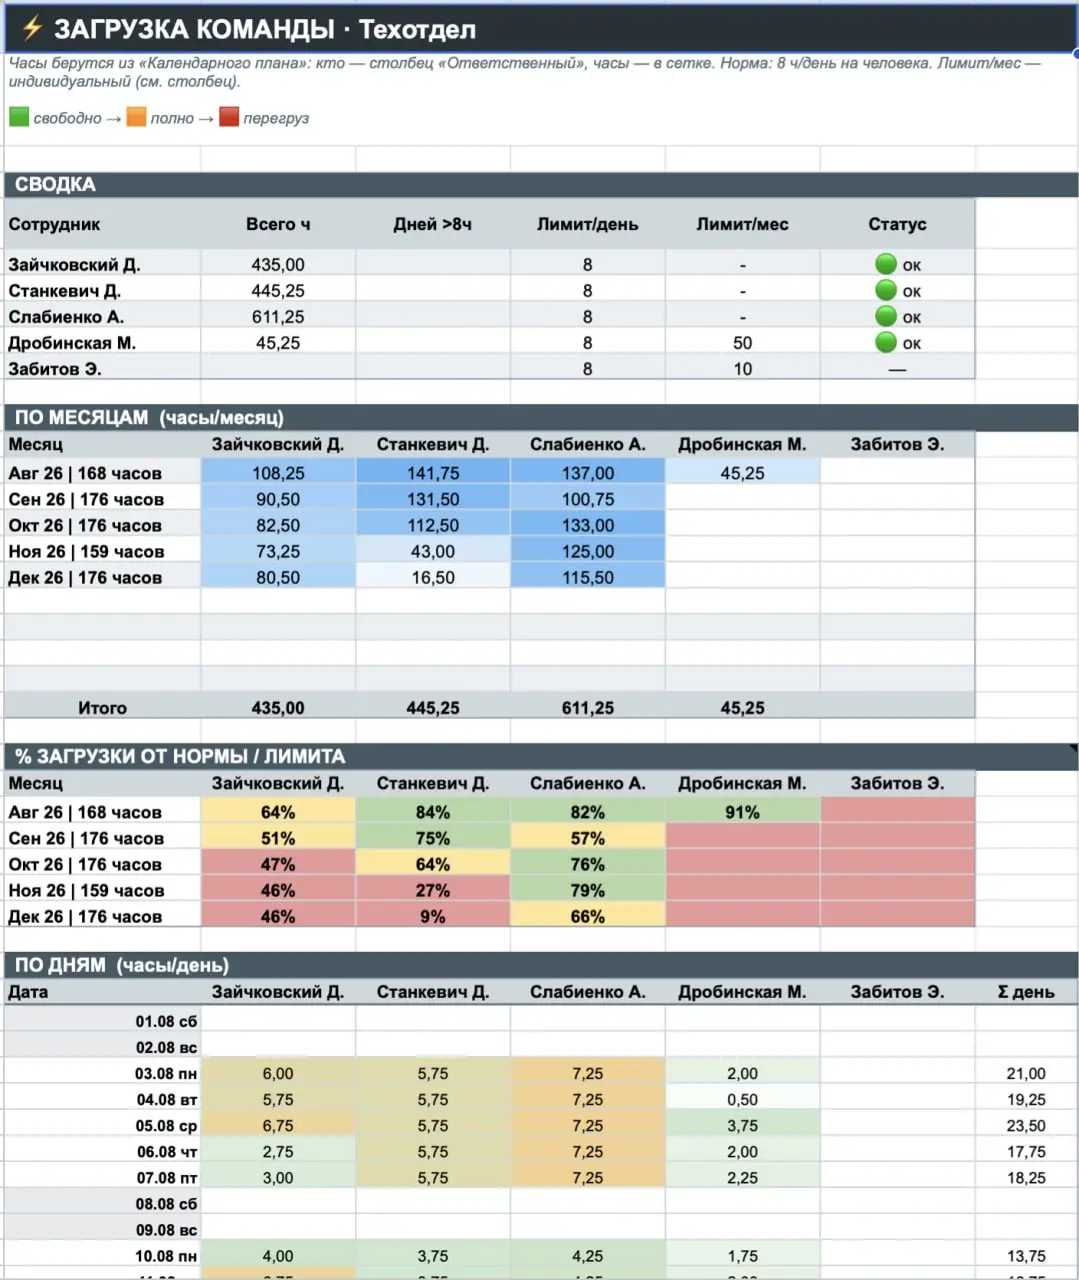The width and height of the screenshot is (1079, 1280).
Task: Select Дробинская's monthly limit cell '50'
Action: tap(743, 342)
